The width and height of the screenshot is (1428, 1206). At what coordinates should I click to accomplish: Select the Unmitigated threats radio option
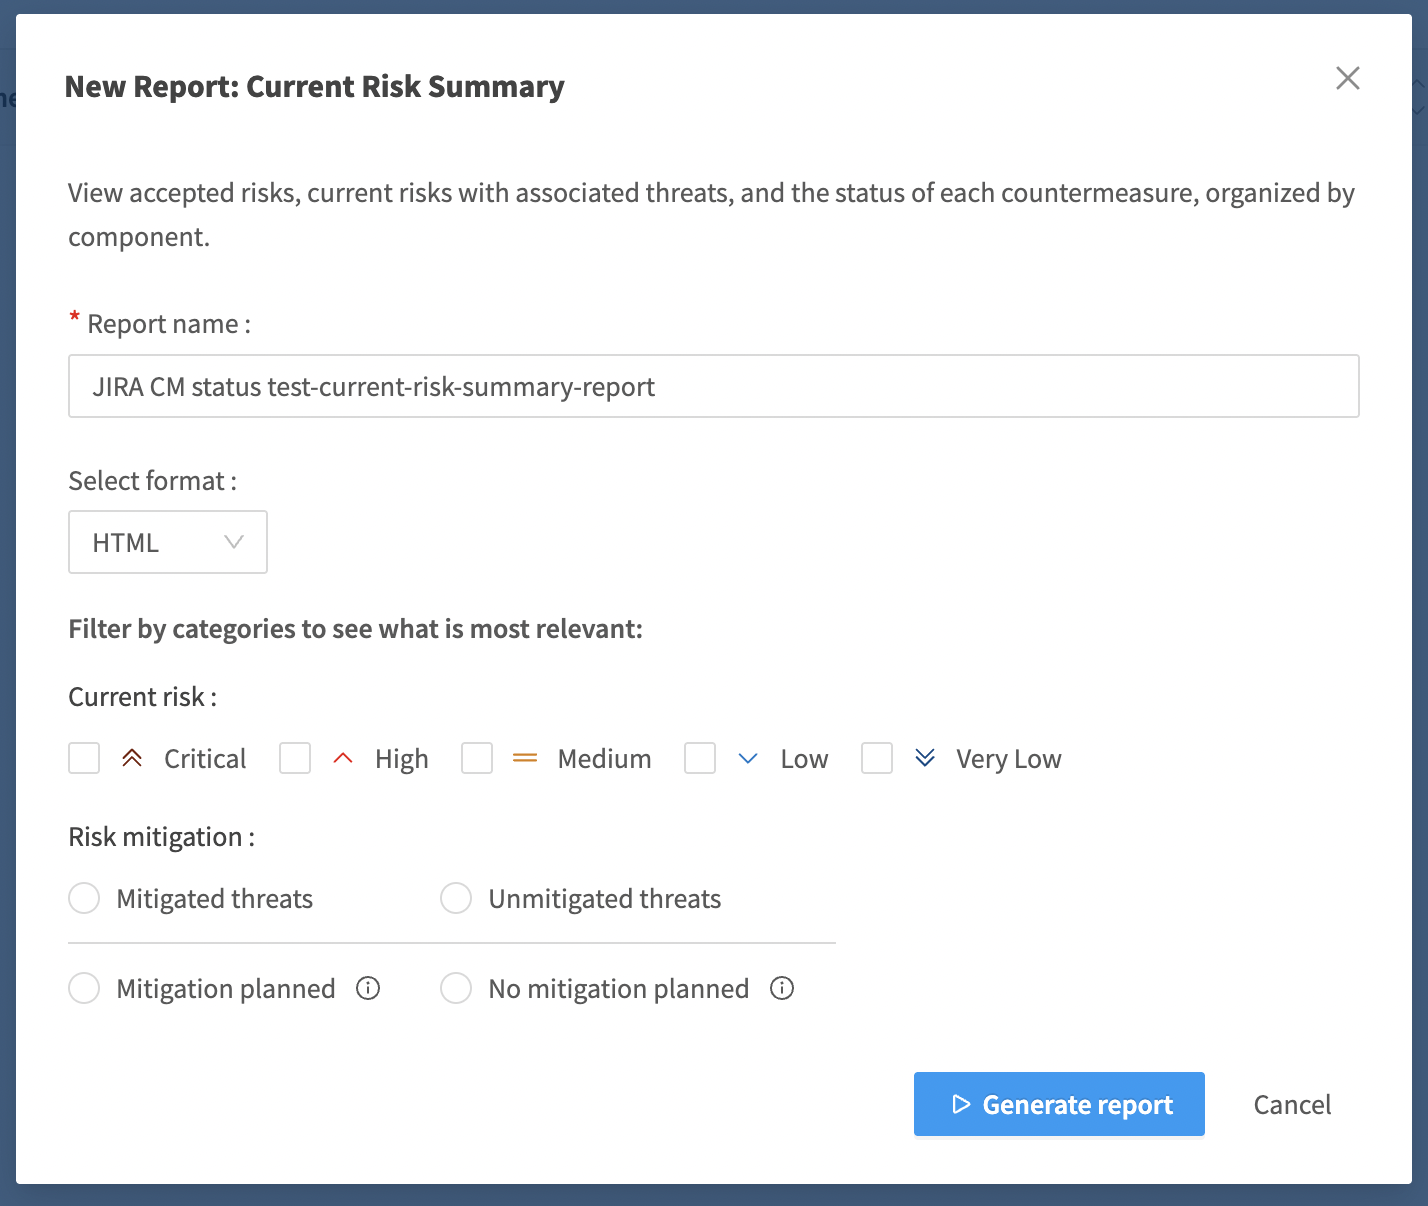(x=456, y=898)
